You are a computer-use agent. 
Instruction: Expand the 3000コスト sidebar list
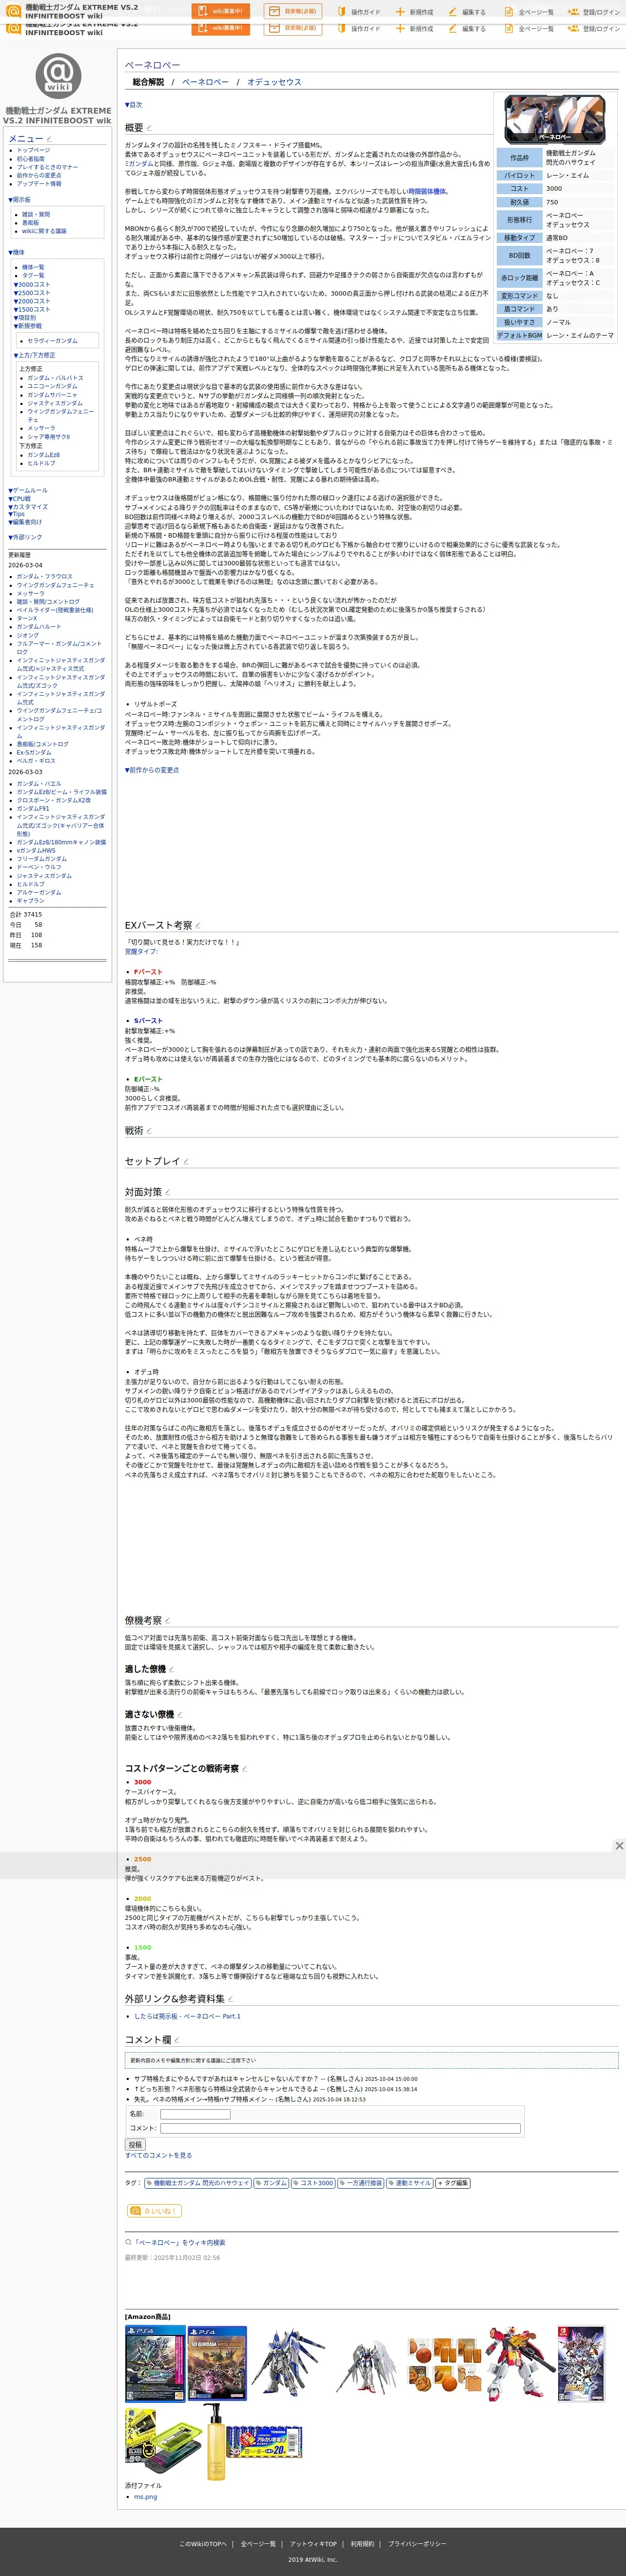click(31, 285)
